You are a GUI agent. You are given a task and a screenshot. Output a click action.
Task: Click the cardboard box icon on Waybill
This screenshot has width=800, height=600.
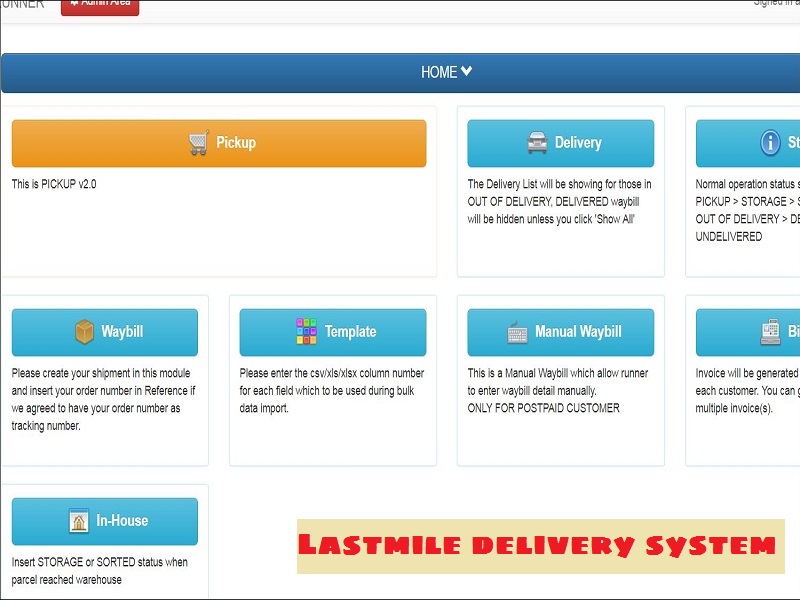click(x=85, y=332)
